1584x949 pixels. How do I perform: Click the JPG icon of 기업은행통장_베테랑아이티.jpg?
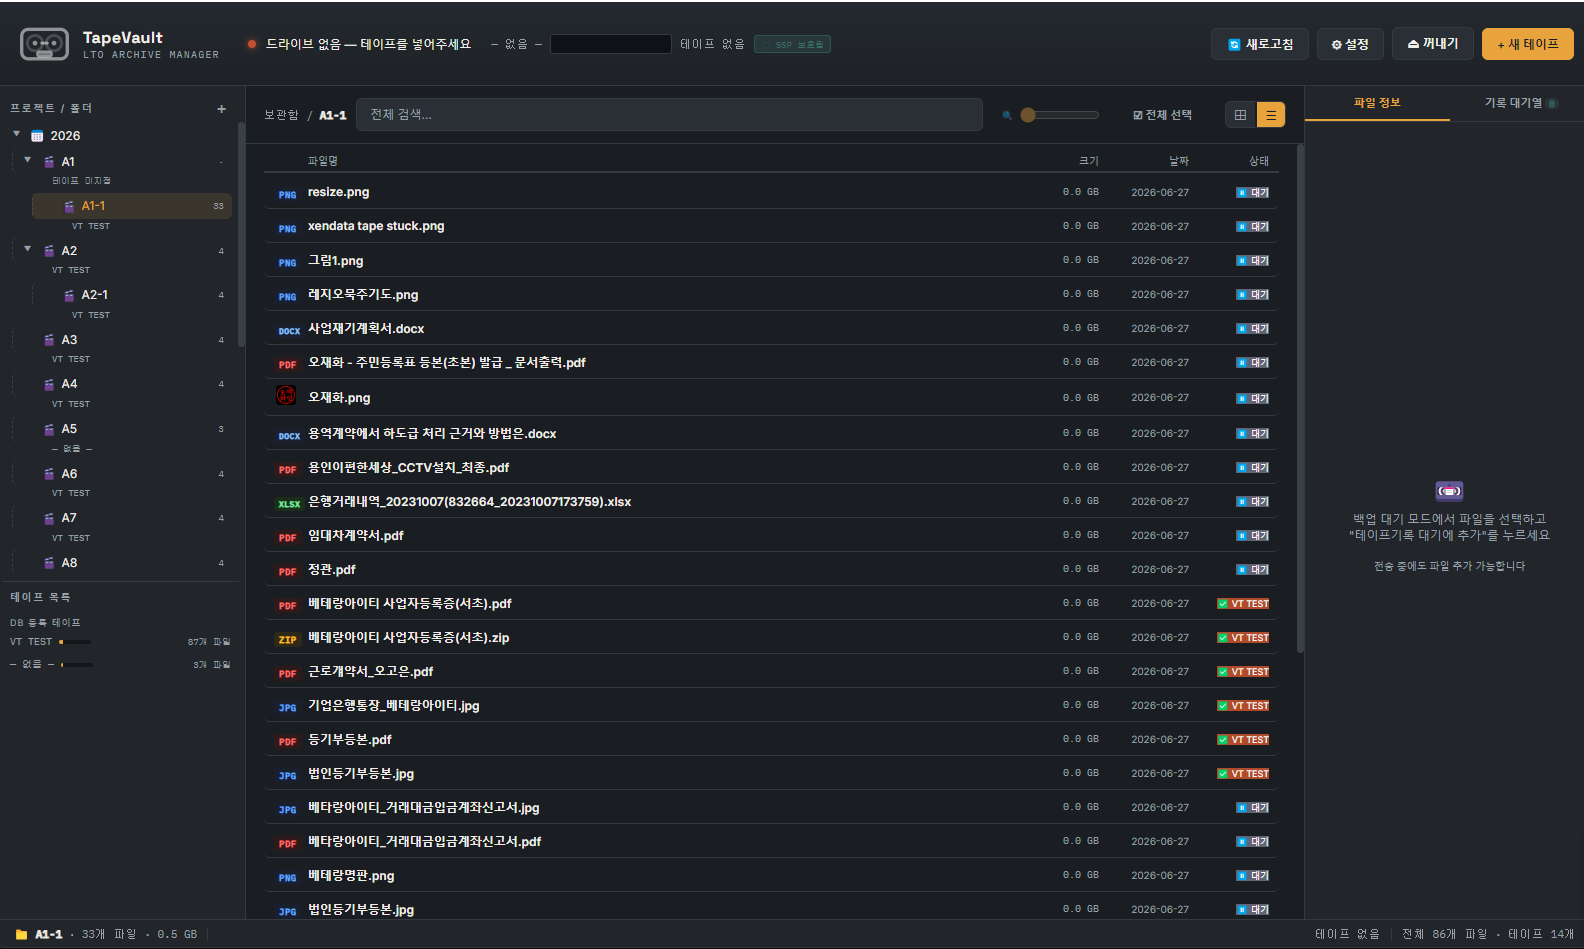point(288,707)
